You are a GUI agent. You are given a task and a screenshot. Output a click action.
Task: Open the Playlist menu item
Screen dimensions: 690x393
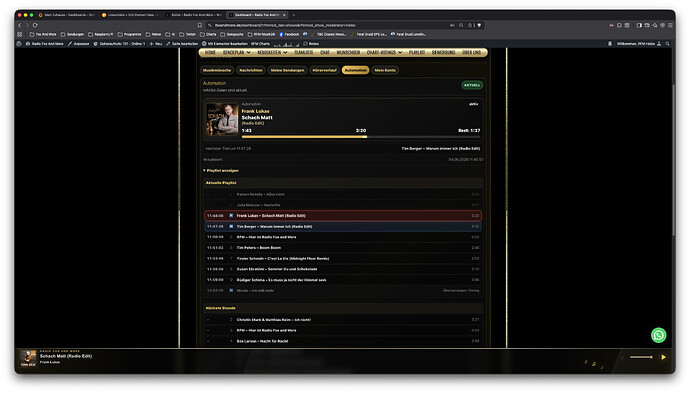(x=417, y=52)
